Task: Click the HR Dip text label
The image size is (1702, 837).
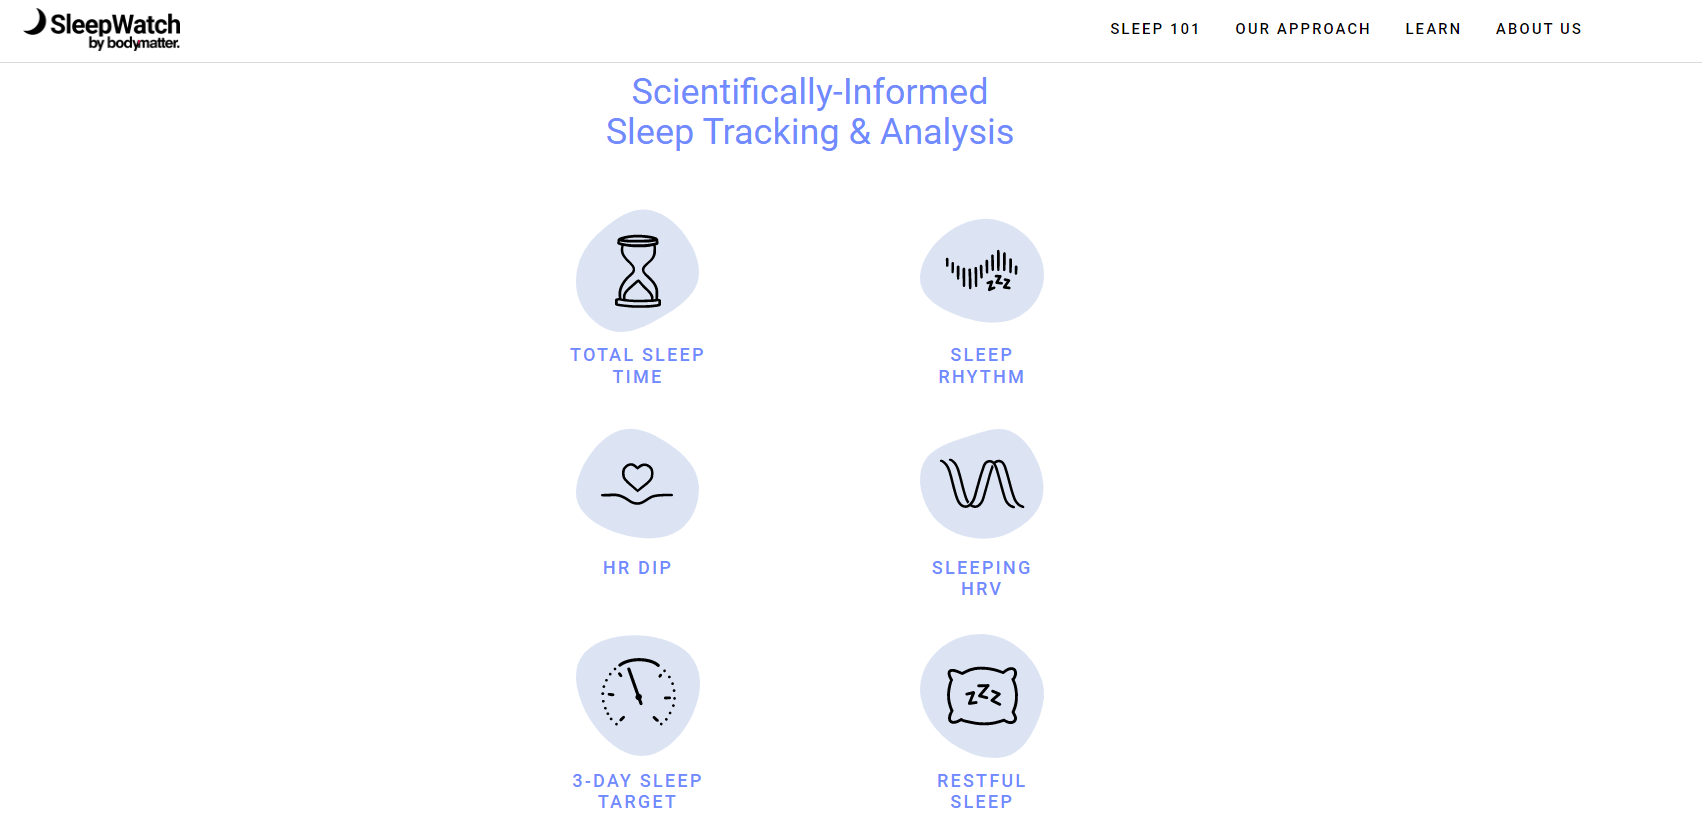Action: click(637, 567)
